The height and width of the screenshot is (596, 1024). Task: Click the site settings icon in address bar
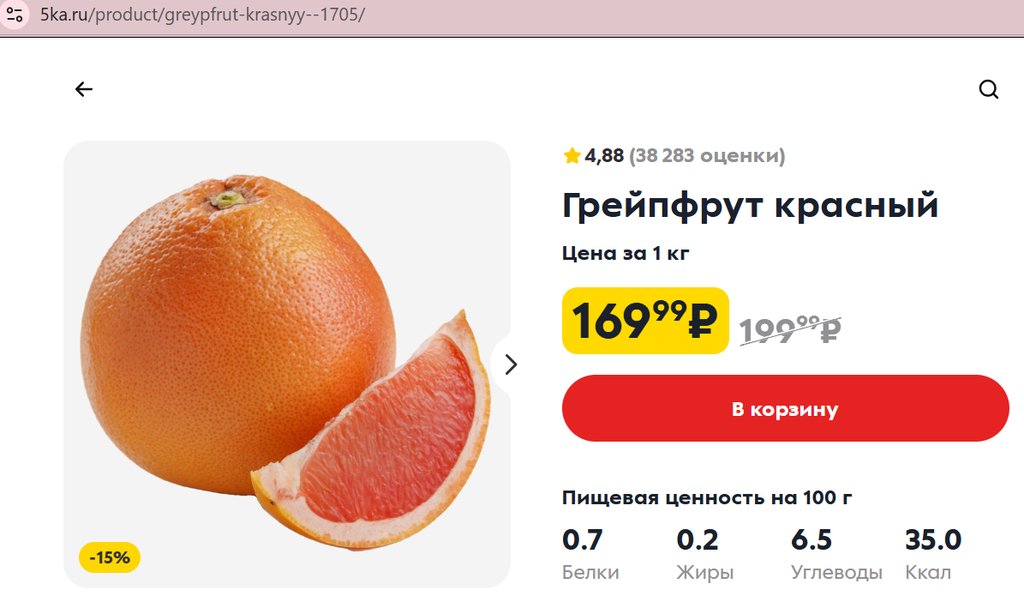pos(14,16)
